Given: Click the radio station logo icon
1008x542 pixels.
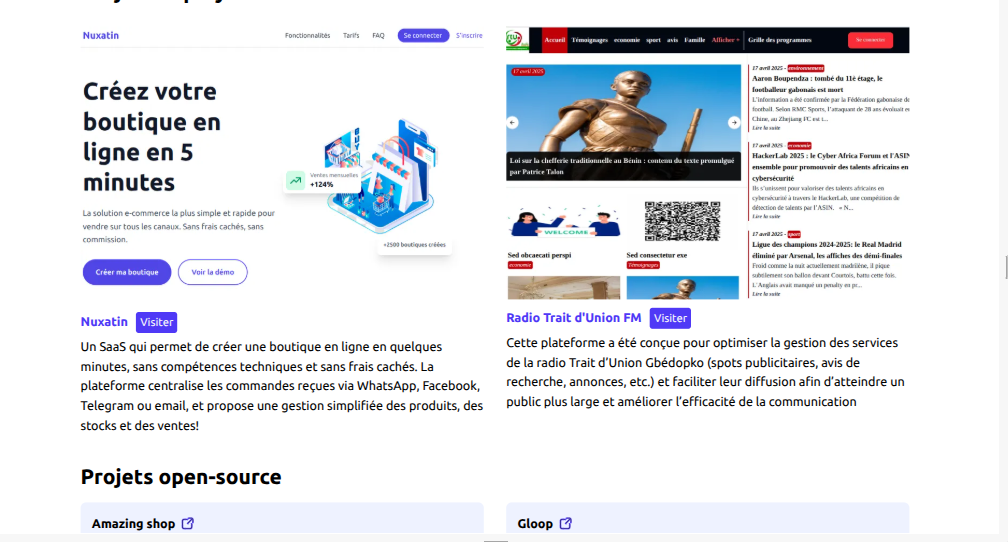Looking at the screenshot, I should coord(516,40).
